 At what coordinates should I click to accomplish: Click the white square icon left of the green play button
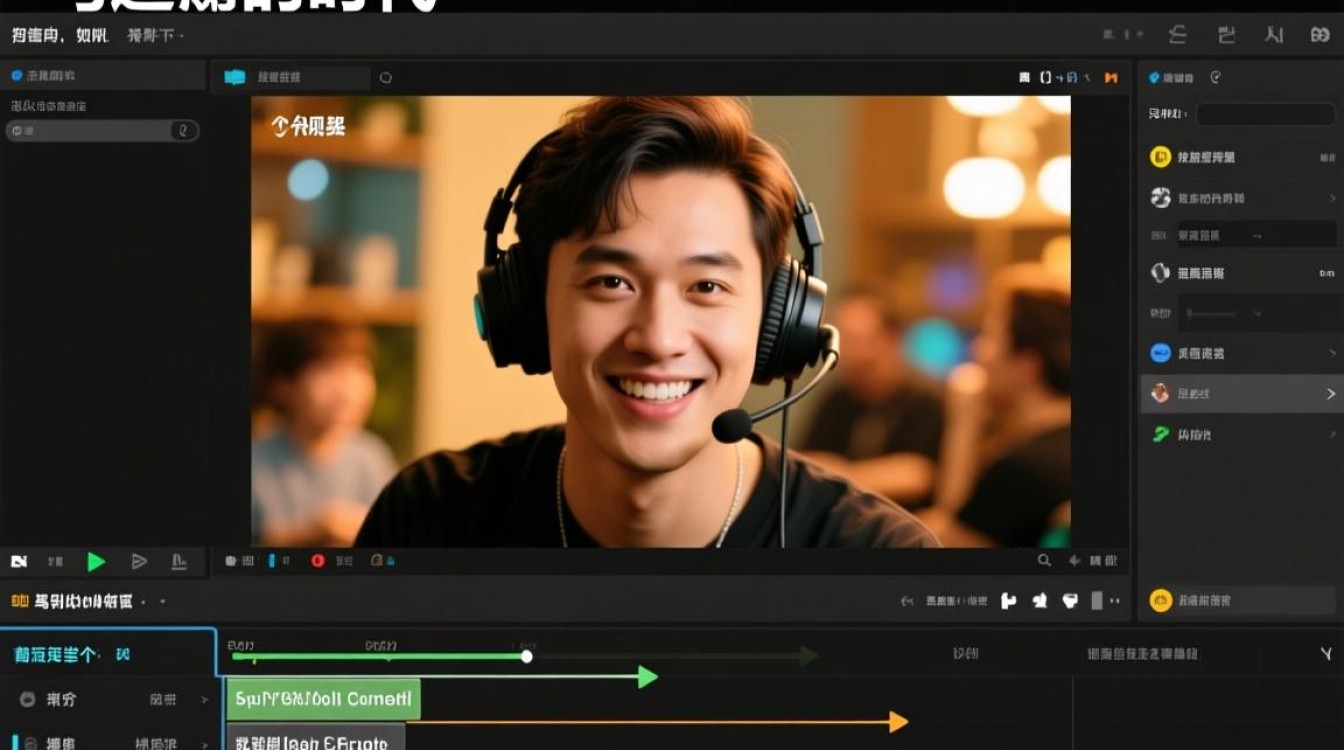tap(19, 562)
